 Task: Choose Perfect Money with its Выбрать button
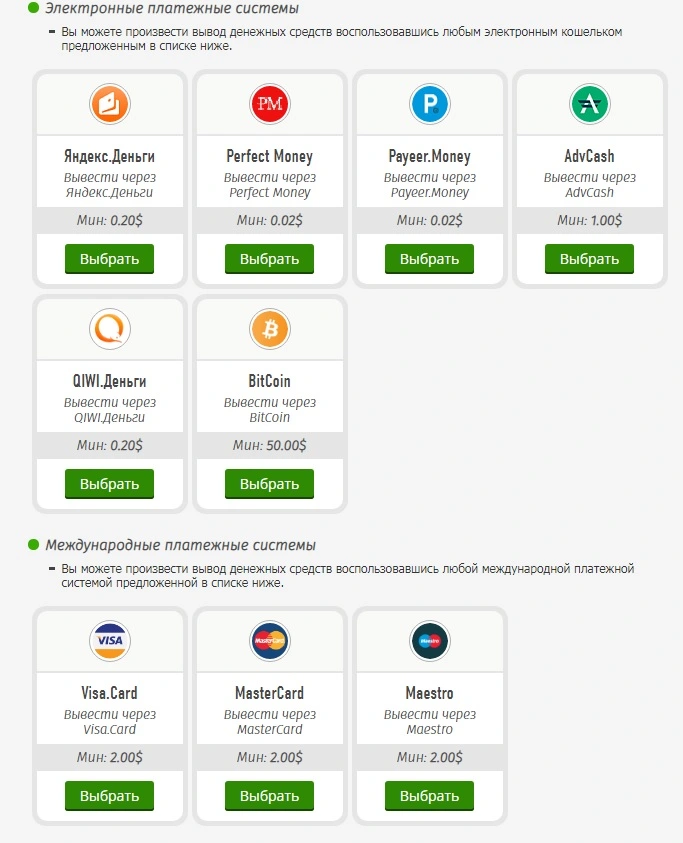(269, 259)
